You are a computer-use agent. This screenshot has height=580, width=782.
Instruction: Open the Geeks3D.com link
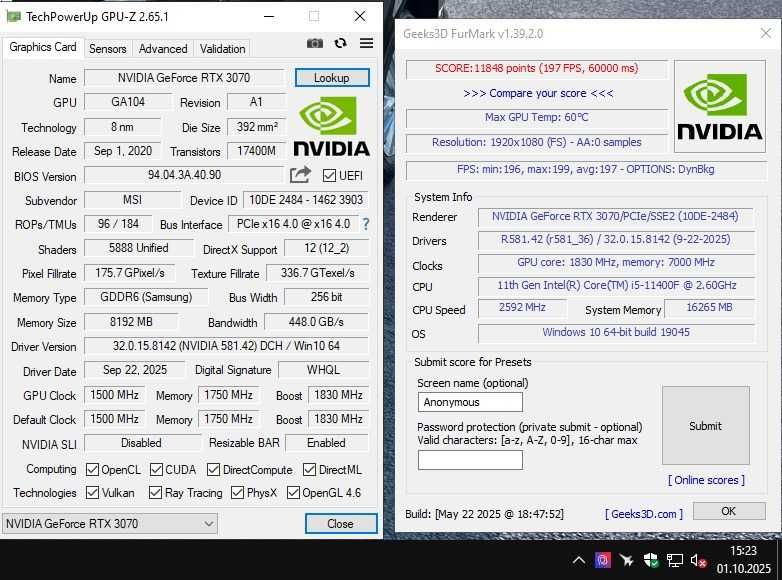(x=644, y=514)
